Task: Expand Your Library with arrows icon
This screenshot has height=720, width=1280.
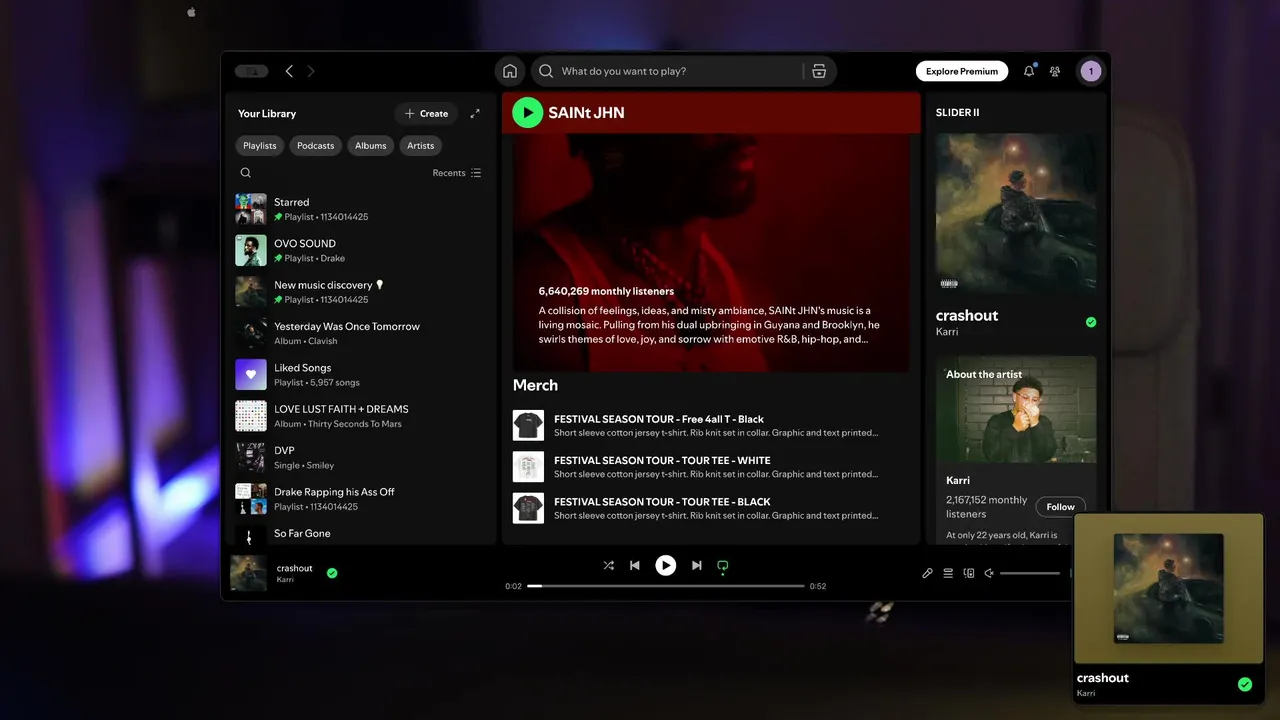Action: [475, 114]
